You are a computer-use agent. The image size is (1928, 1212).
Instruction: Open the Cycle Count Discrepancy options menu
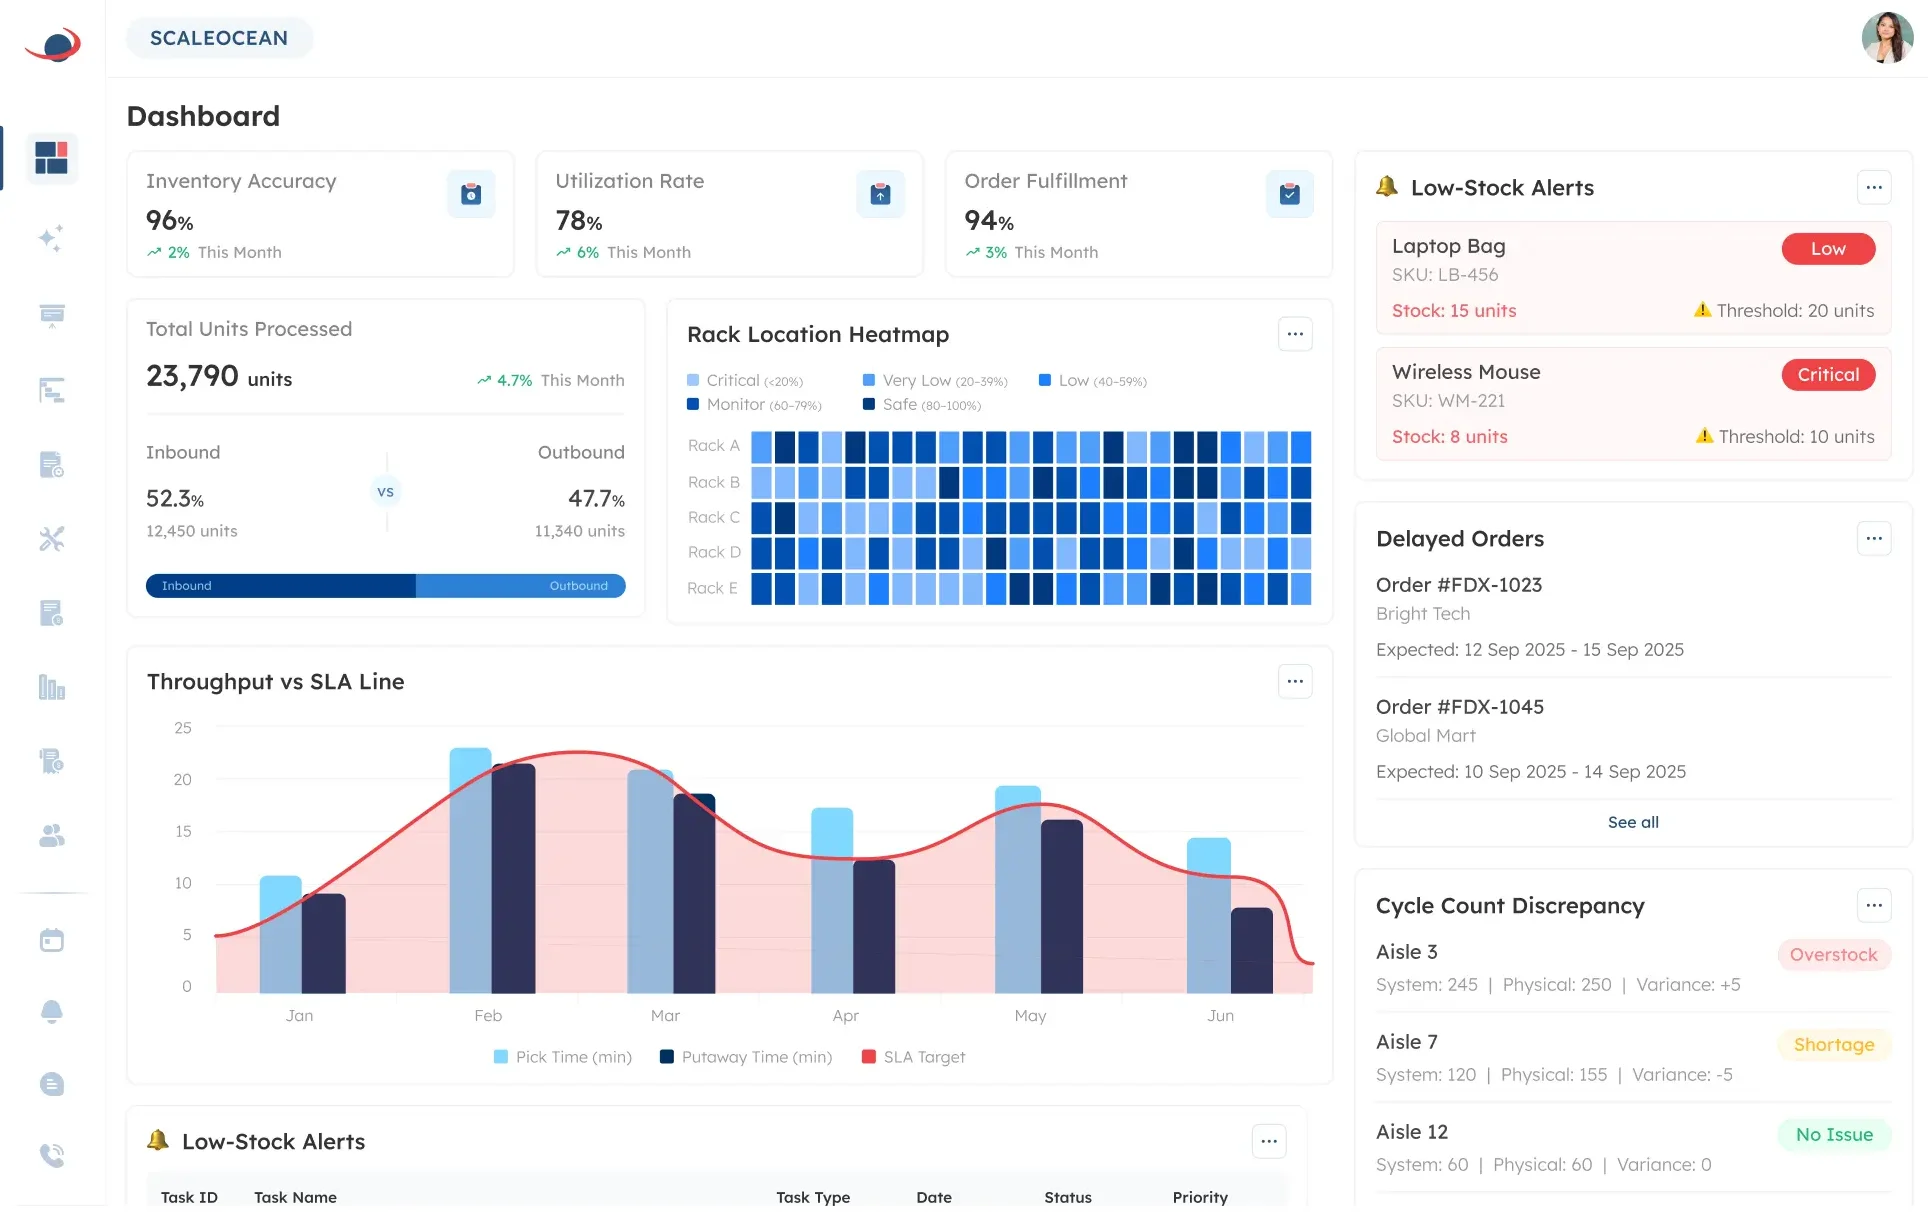tap(1875, 905)
